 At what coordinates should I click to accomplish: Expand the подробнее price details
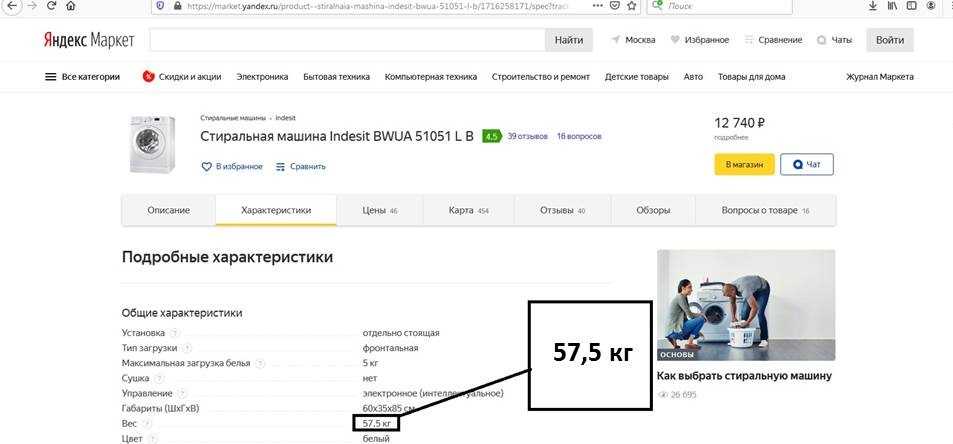(x=730, y=137)
